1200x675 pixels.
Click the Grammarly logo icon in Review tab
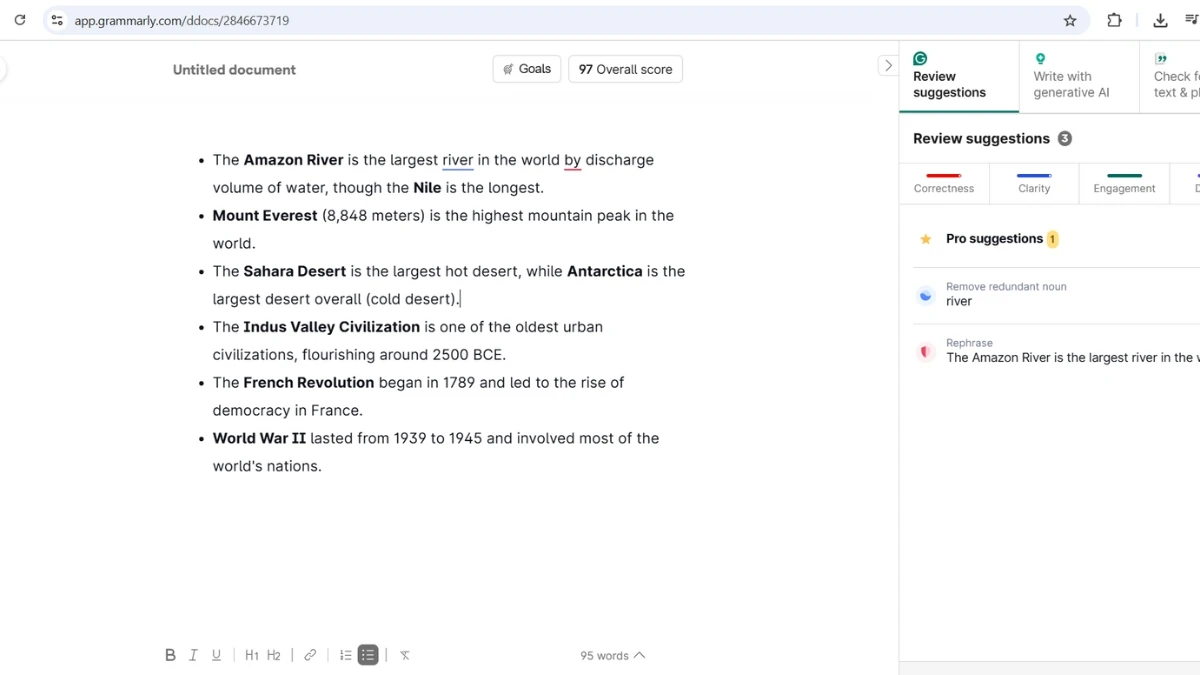(920, 59)
